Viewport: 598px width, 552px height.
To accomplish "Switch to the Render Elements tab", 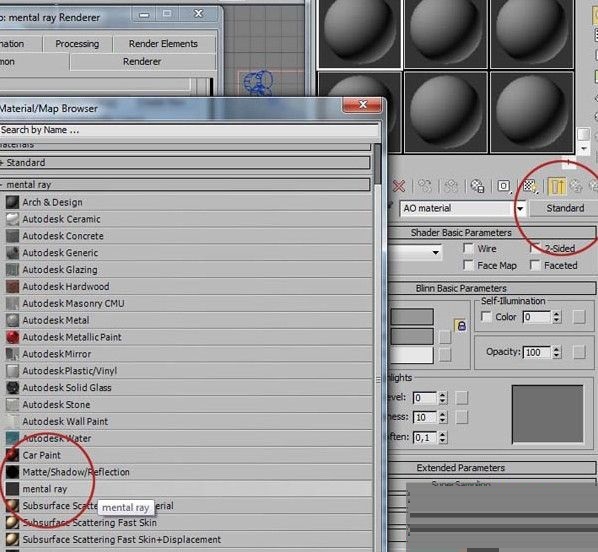I will click(x=163, y=44).
